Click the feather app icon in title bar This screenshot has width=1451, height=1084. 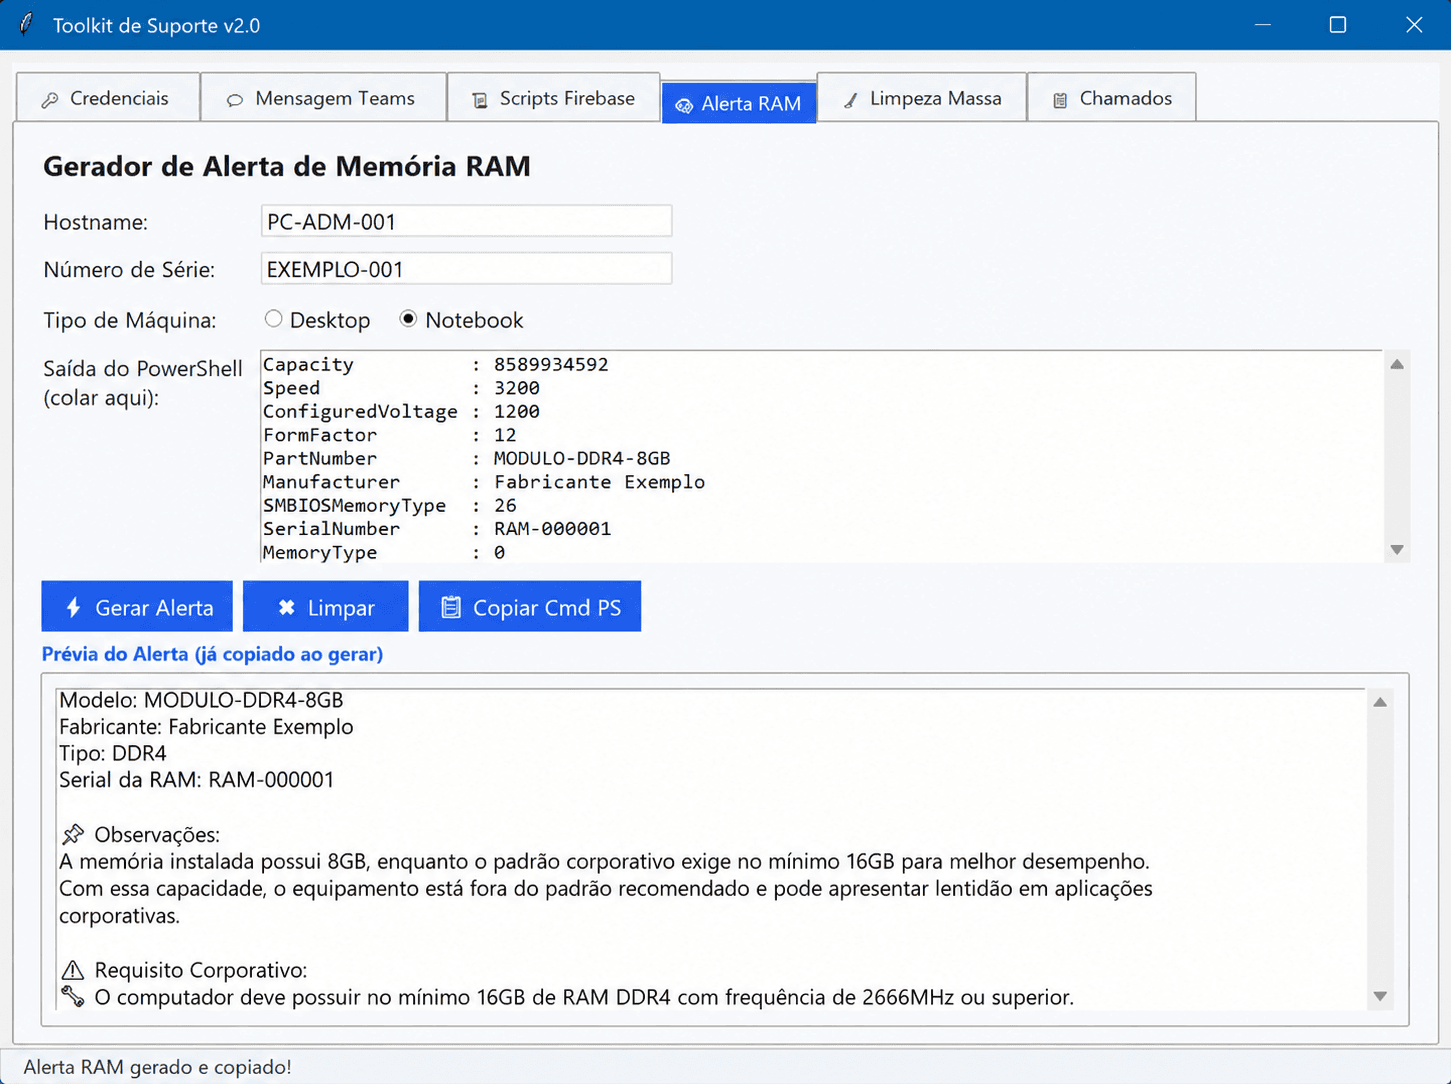(27, 24)
